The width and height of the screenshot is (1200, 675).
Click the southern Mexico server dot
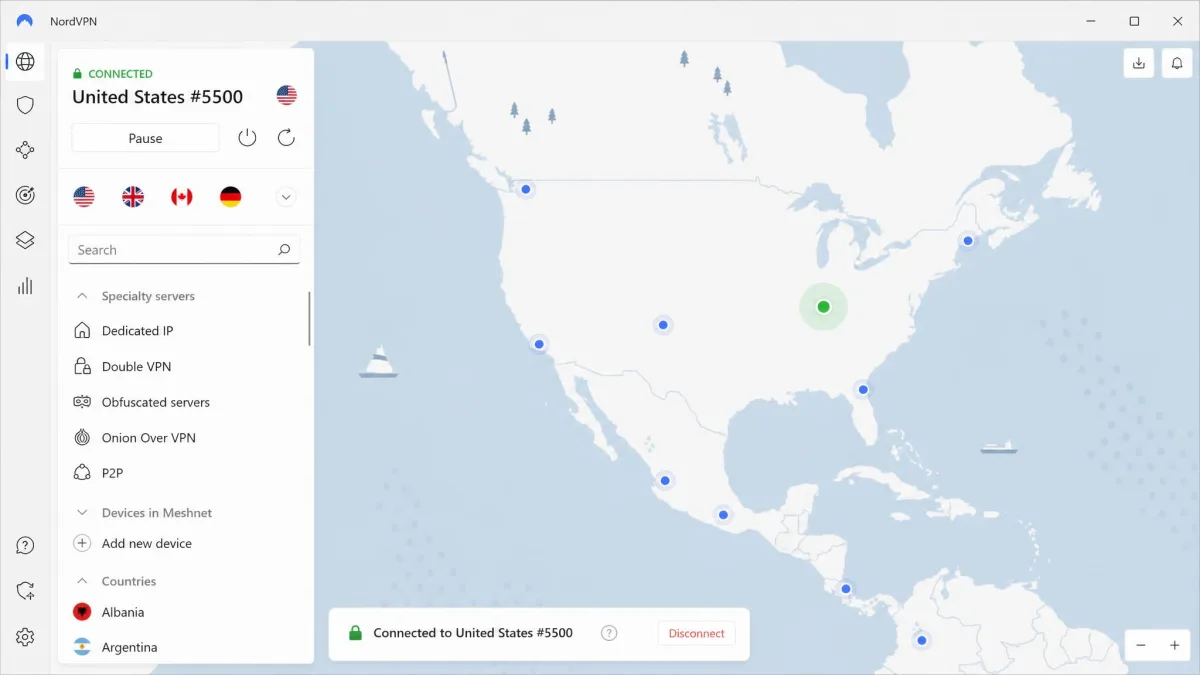click(723, 515)
